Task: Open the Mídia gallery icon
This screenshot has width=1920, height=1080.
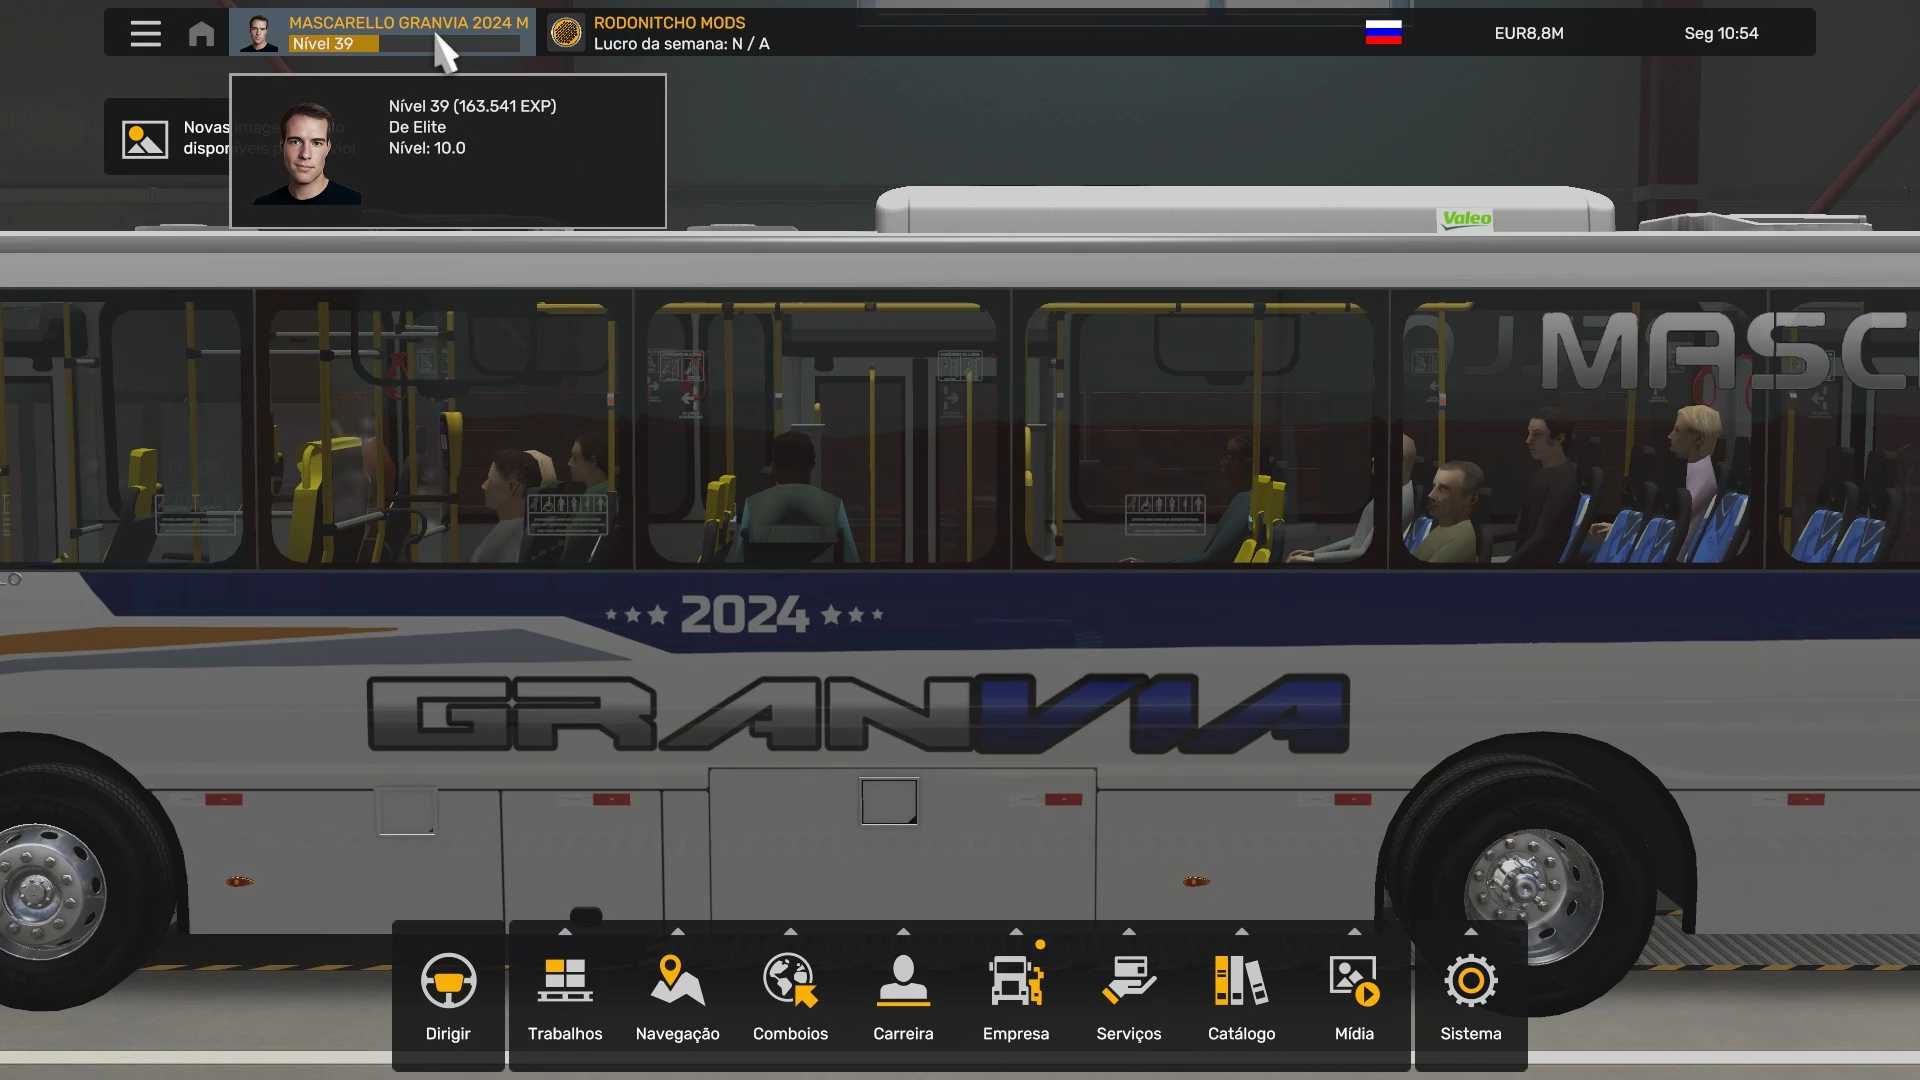Action: (x=1354, y=981)
